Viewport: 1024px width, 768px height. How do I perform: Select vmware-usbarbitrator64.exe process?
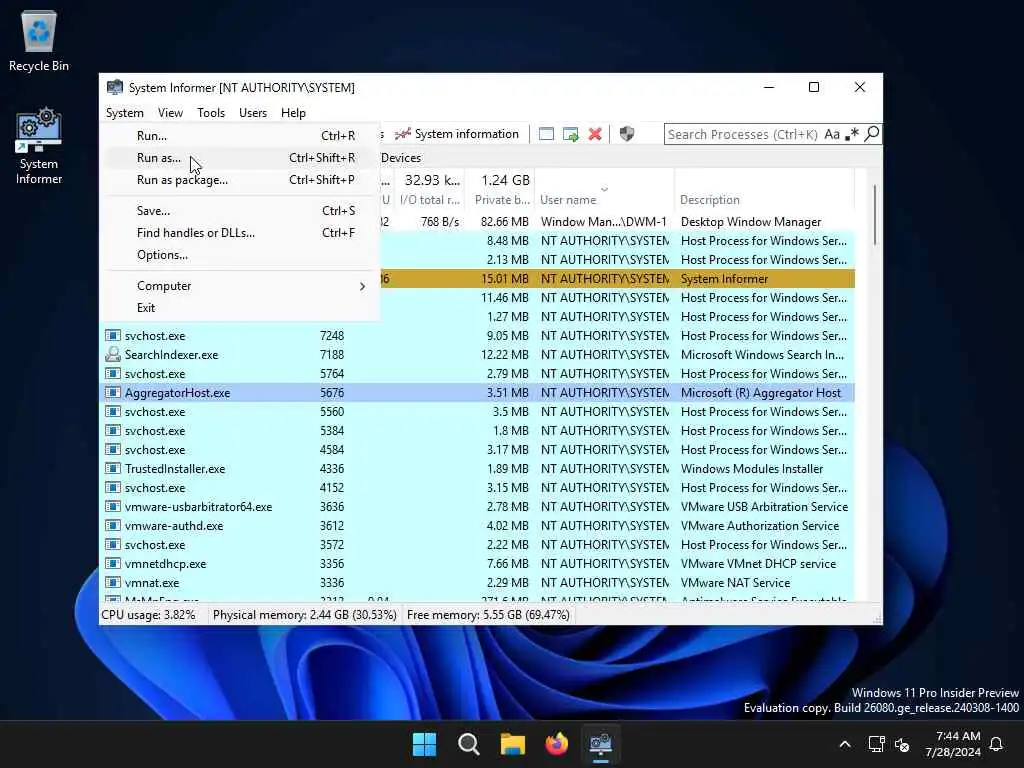199,507
